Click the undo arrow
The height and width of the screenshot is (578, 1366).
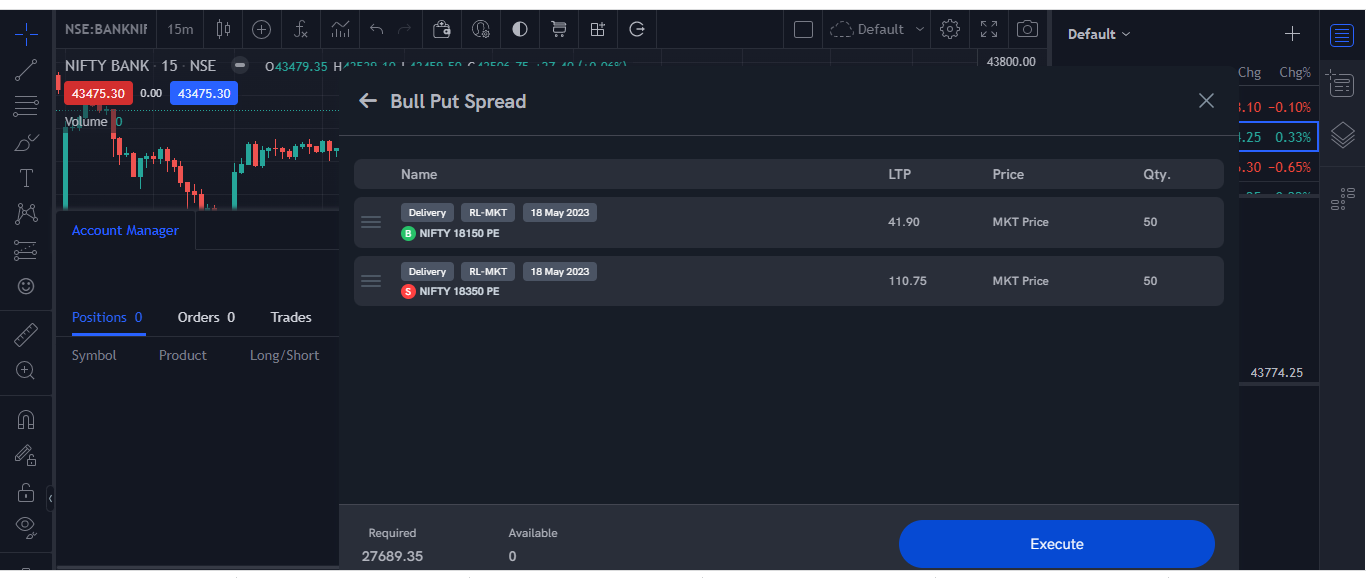coord(377,29)
